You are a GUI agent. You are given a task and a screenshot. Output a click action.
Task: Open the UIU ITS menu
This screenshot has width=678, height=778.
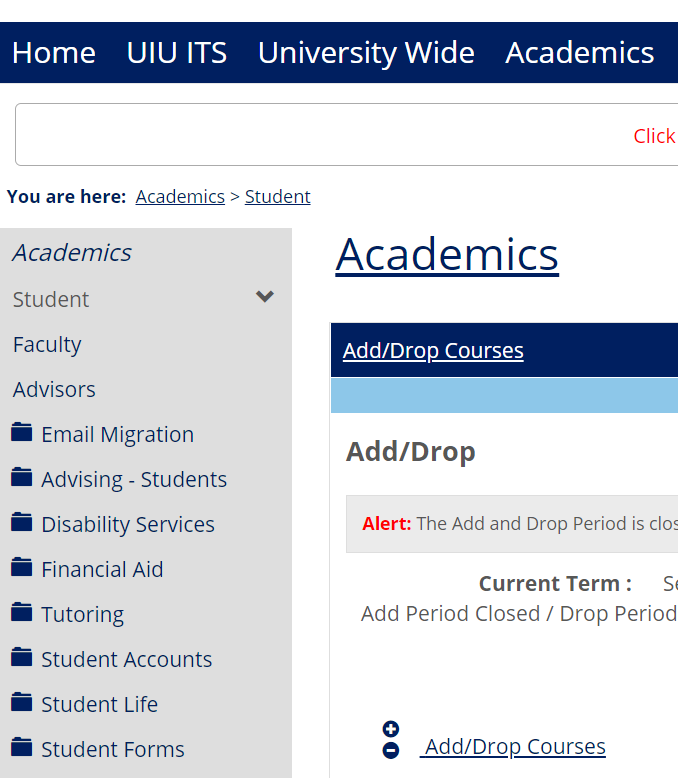coord(177,52)
